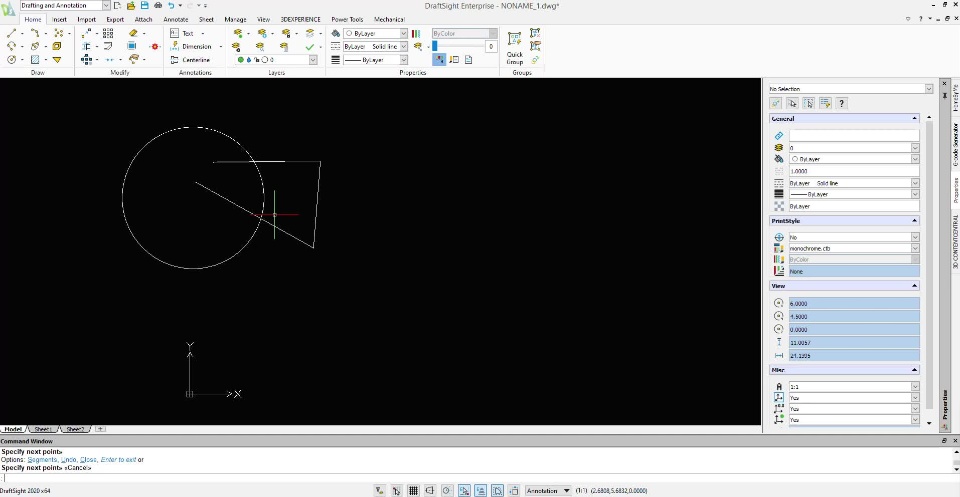
Task: Click the Undo option link in command window
Action: 69,460
